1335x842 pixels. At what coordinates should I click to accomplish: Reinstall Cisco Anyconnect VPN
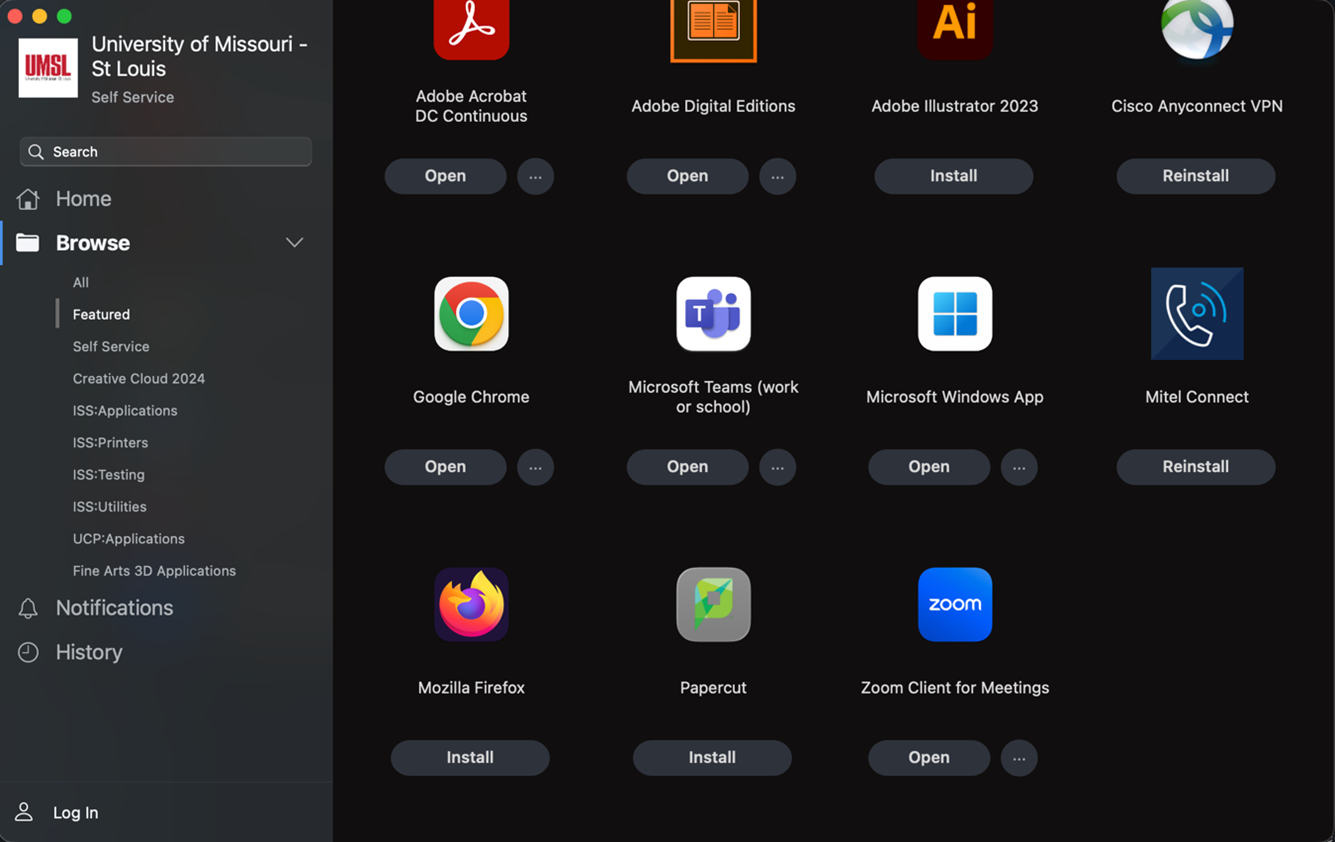(1195, 176)
